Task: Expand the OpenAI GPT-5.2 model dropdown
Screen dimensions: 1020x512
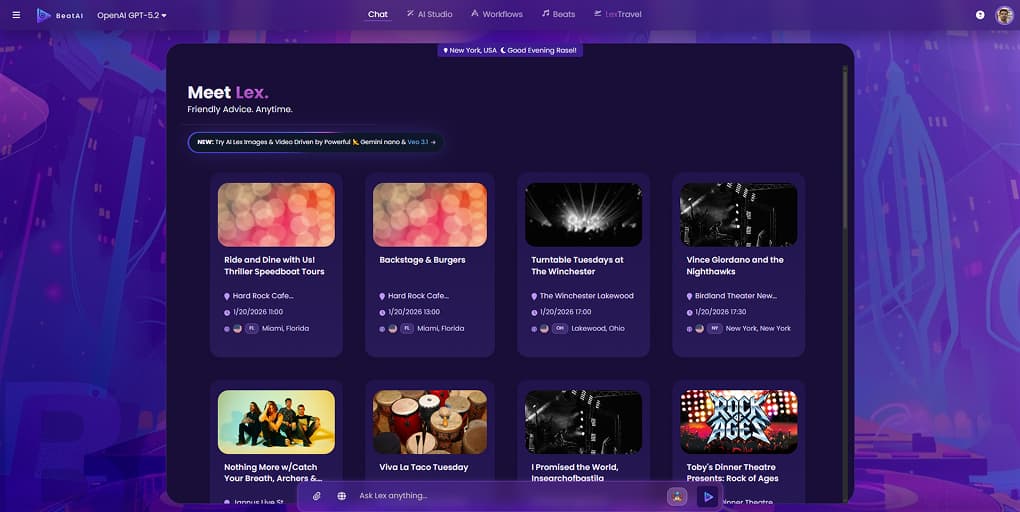Action: pyautogui.click(x=132, y=15)
